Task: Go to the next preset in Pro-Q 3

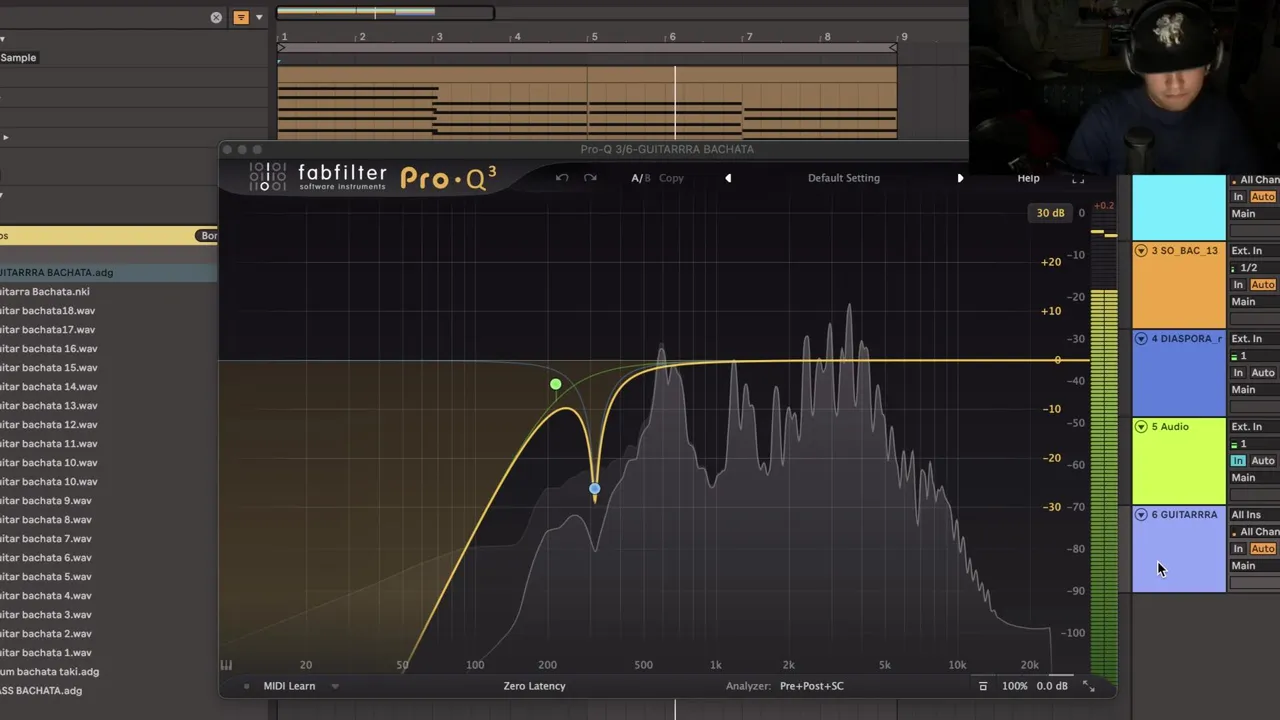Action: (x=960, y=178)
